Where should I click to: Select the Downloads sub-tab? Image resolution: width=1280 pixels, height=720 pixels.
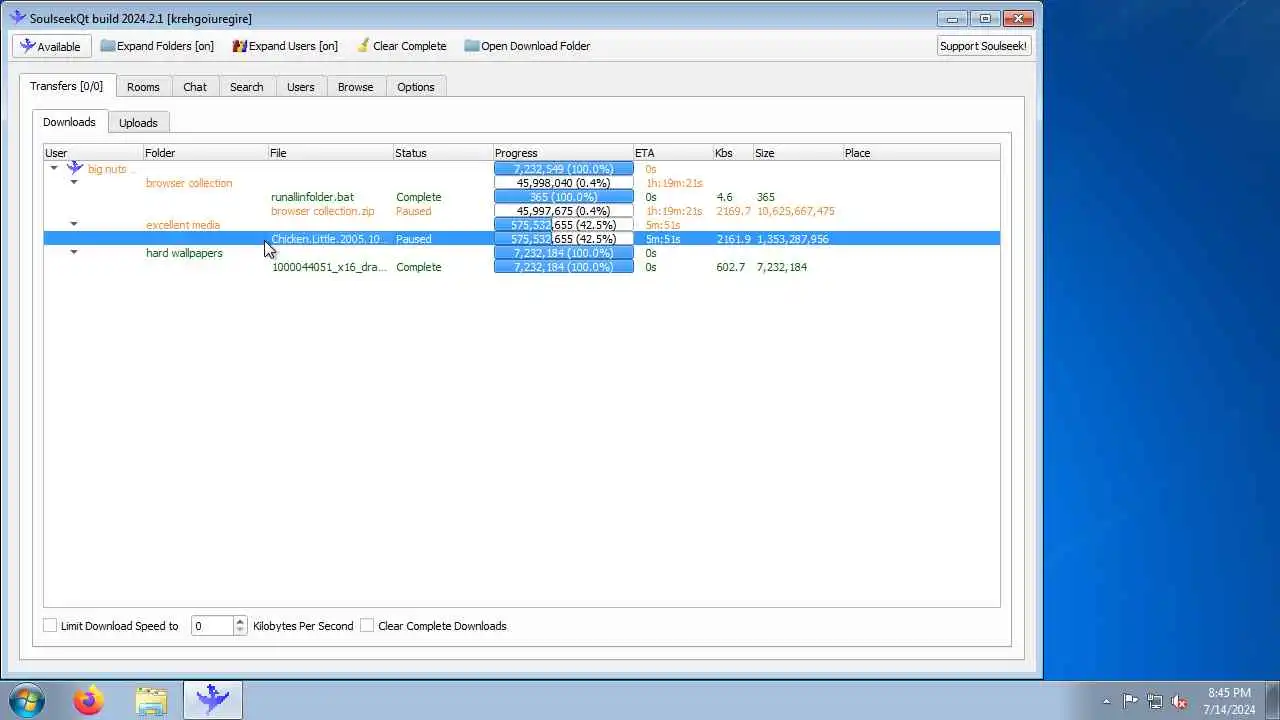point(69,122)
